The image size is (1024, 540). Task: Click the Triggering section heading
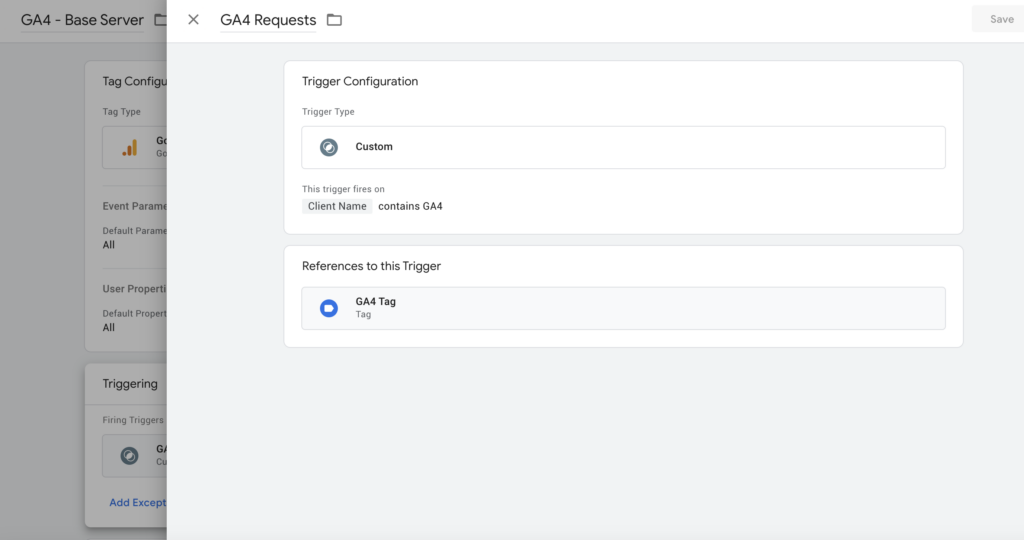(x=130, y=384)
